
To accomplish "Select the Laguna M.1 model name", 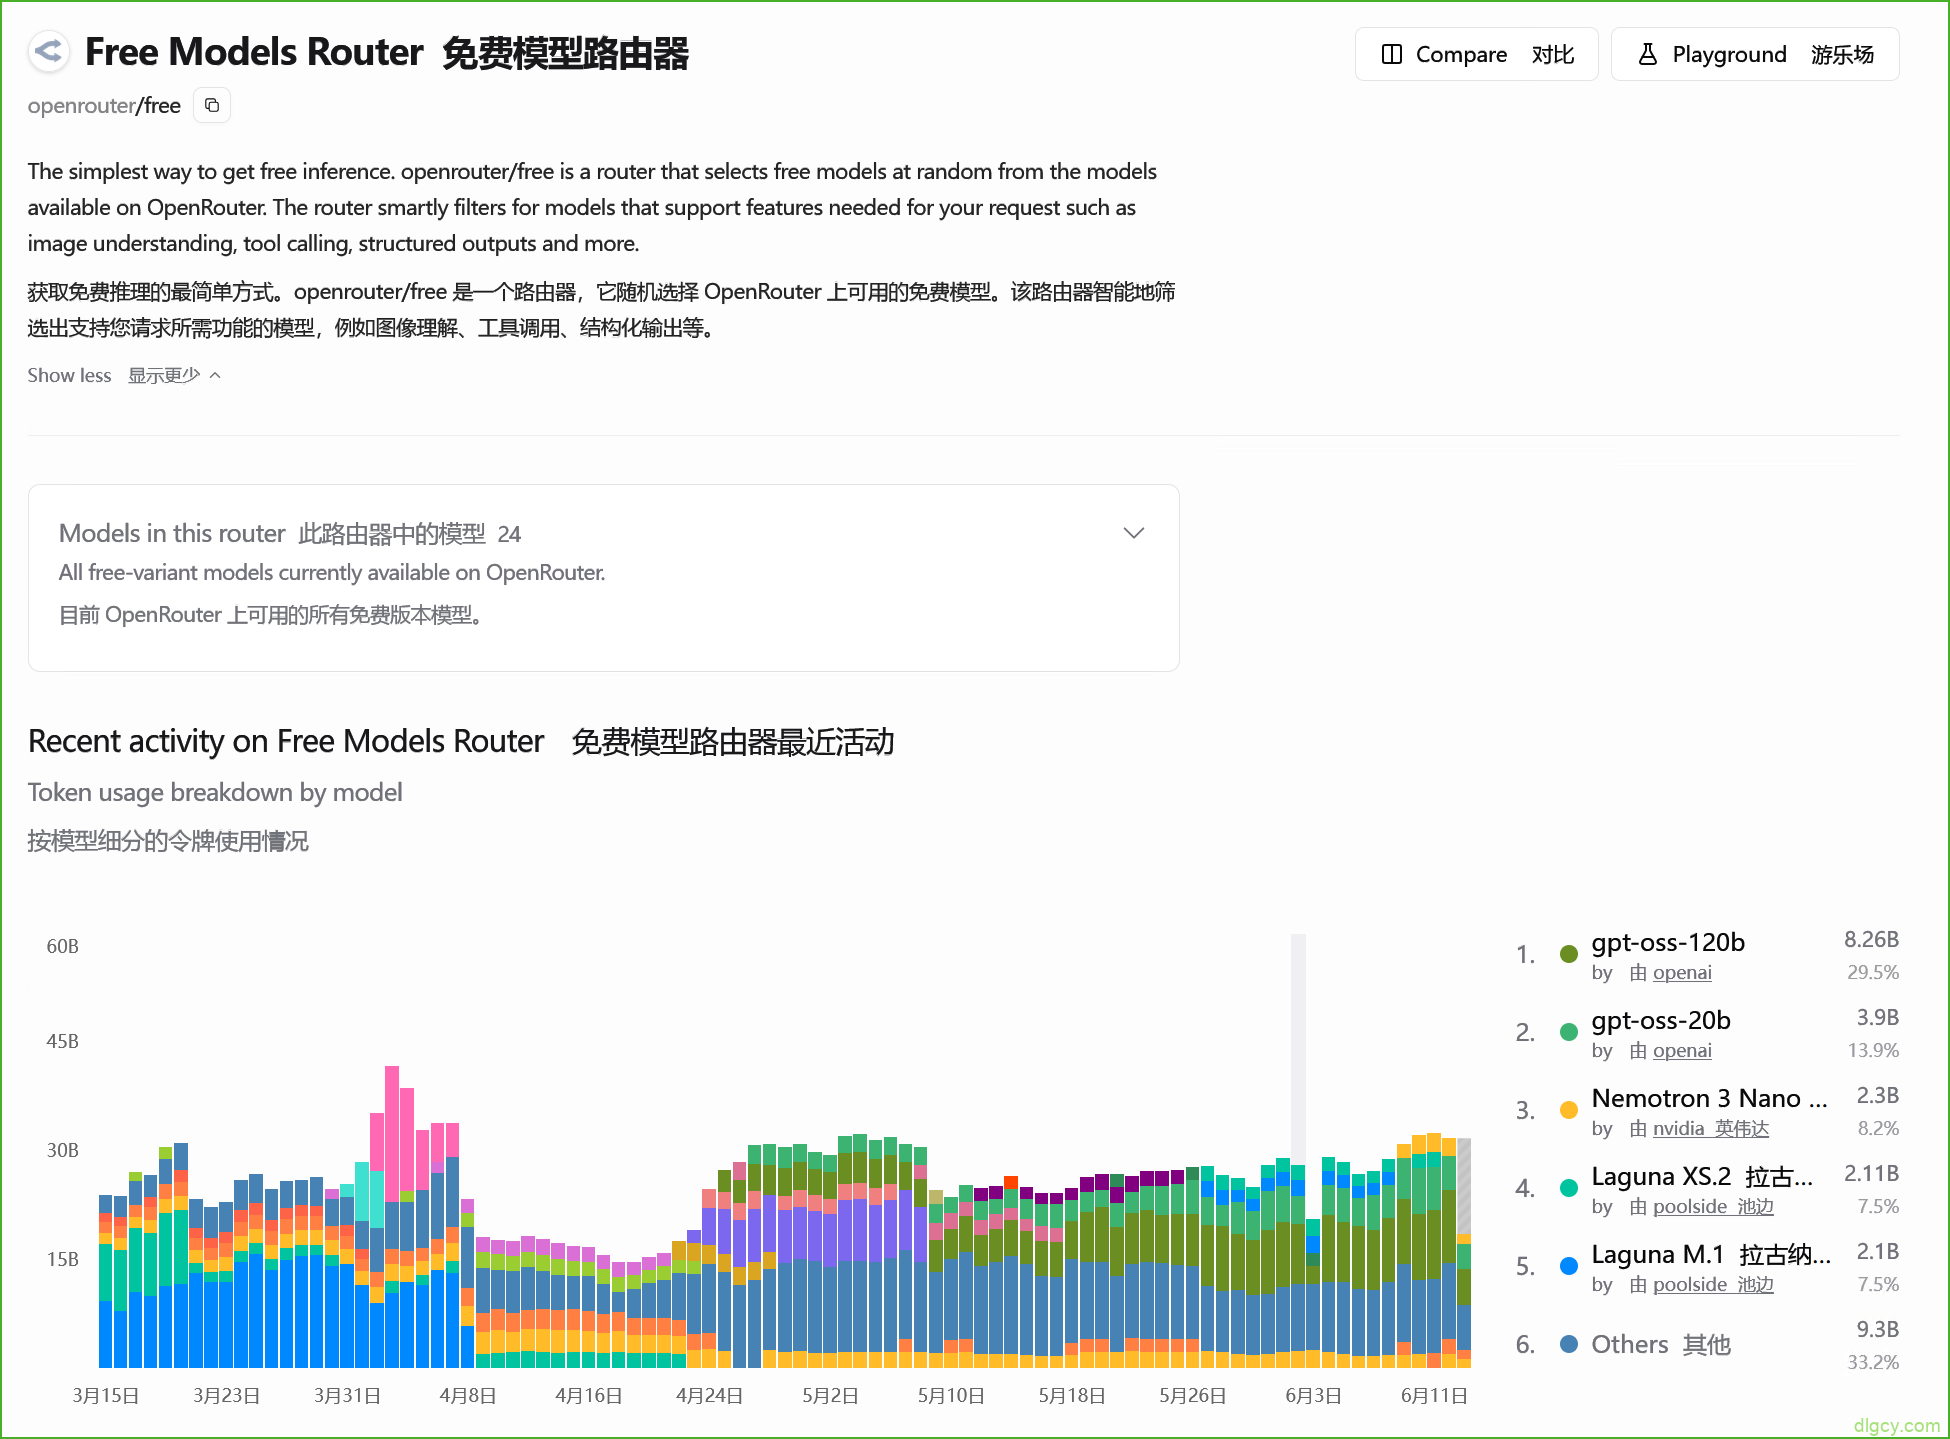I will 1711,1254.
